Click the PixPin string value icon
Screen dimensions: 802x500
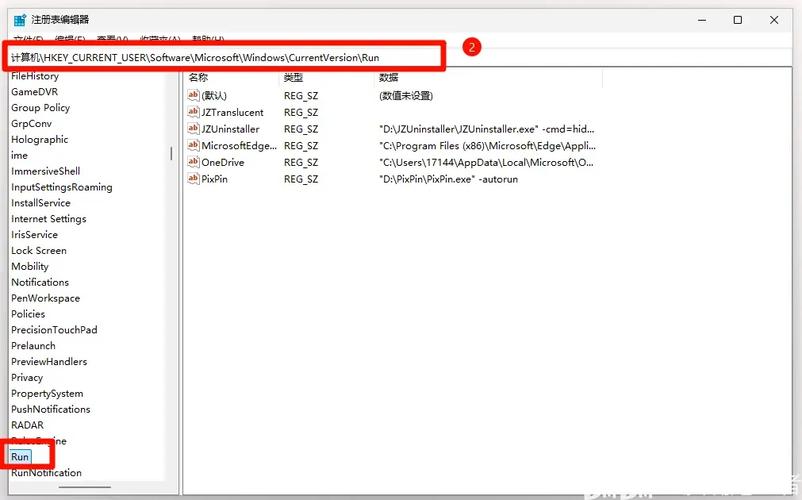click(194, 179)
